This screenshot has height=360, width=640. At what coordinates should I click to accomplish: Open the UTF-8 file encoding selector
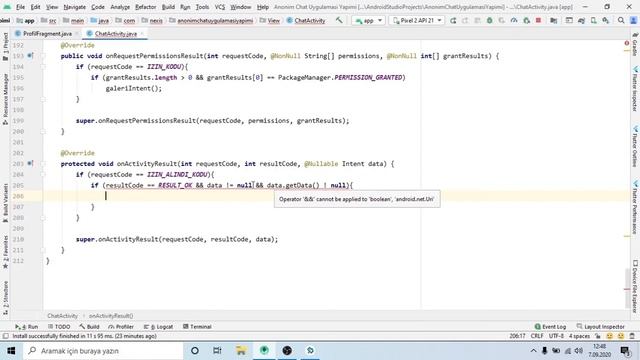pyautogui.click(x=556, y=336)
